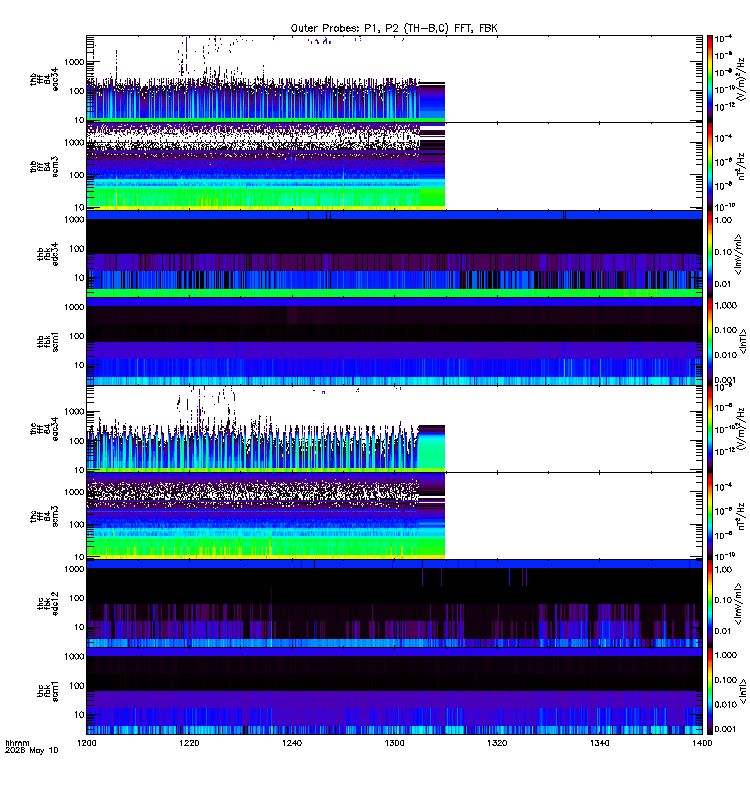Click the "1340" time axis label
The height and width of the screenshot is (800, 750).
coord(599,743)
